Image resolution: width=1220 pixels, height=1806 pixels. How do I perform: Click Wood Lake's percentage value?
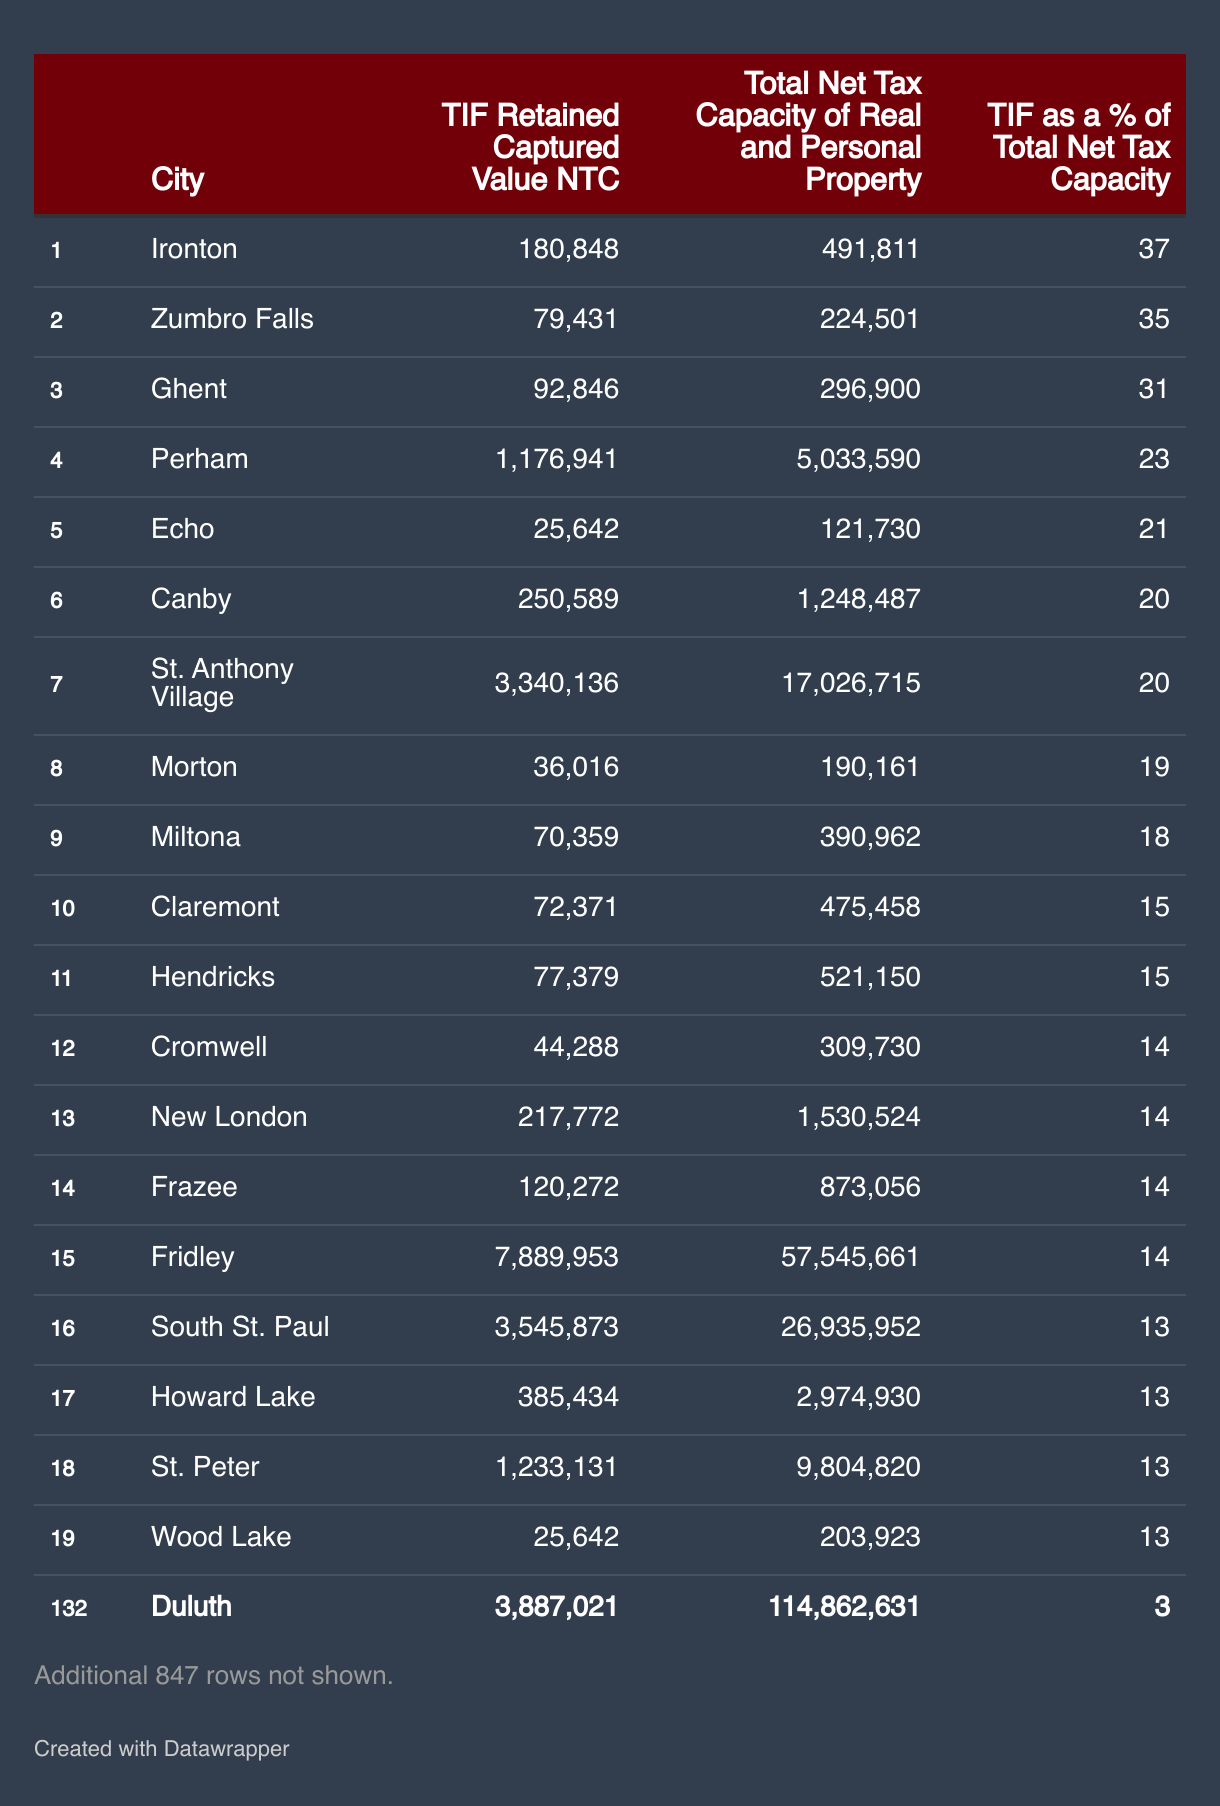tap(1154, 1537)
